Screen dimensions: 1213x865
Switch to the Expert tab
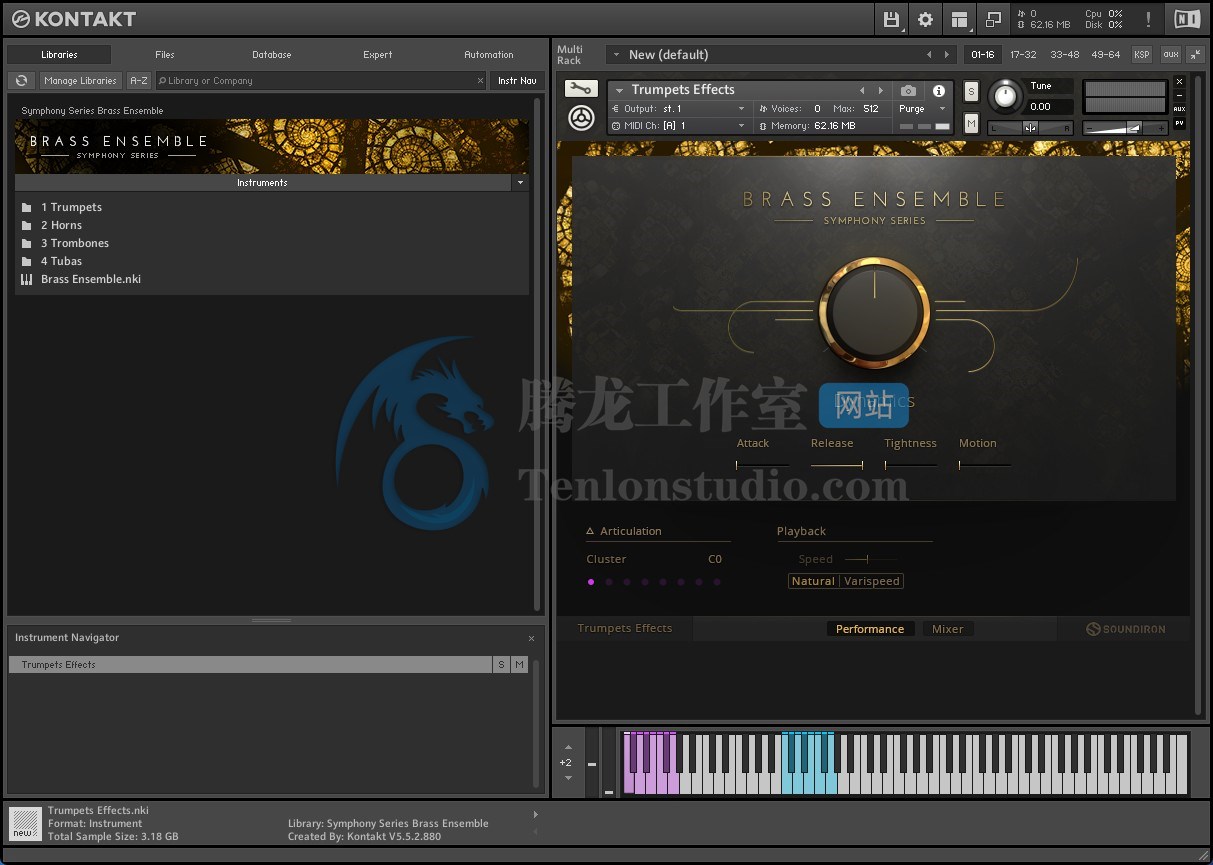tap(378, 55)
